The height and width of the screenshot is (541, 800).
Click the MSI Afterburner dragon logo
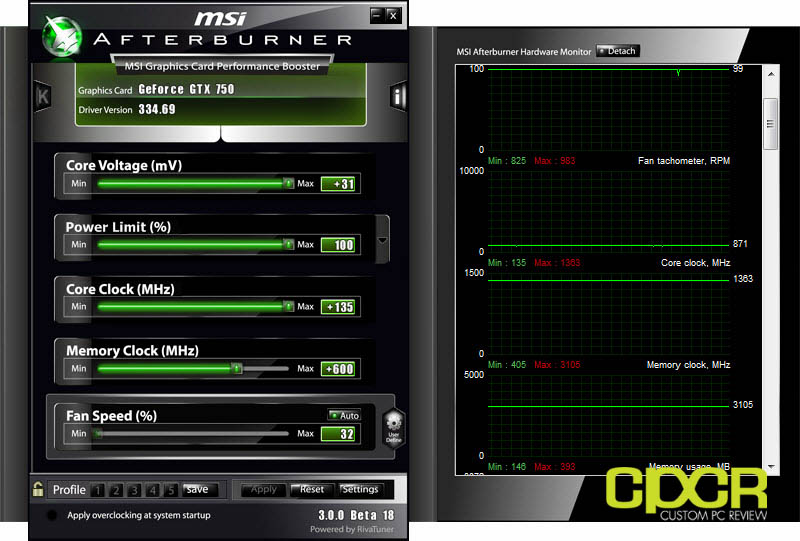62,37
